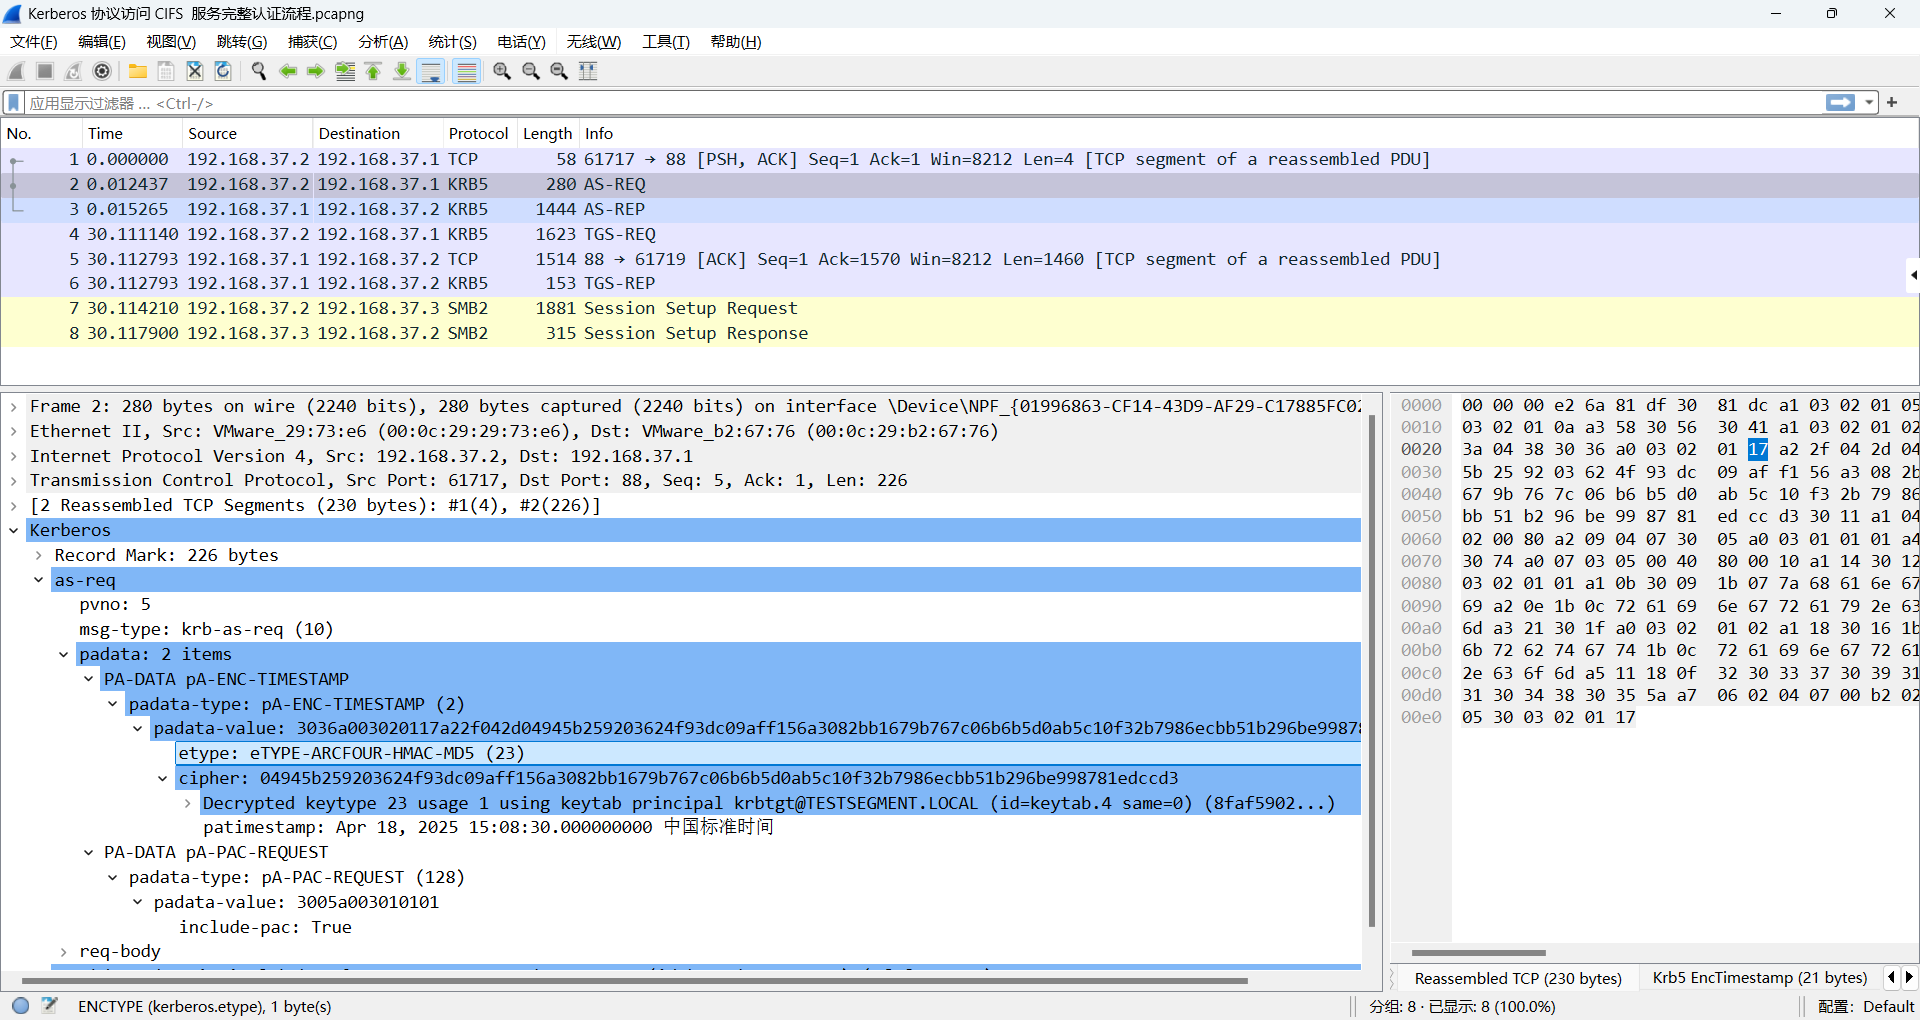Expand Record Mark: 226 bytes
The image size is (1920, 1020).
tap(39, 556)
